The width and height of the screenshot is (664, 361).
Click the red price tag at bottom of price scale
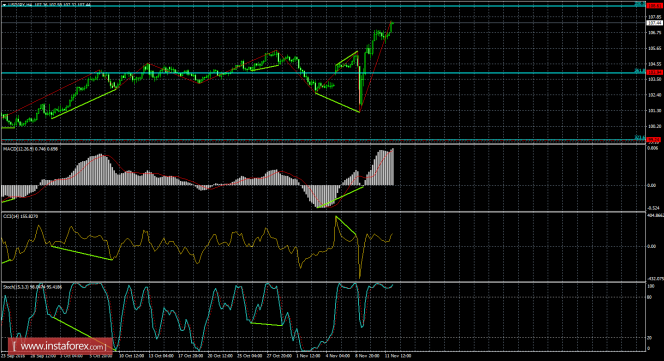tap(654, 139)
